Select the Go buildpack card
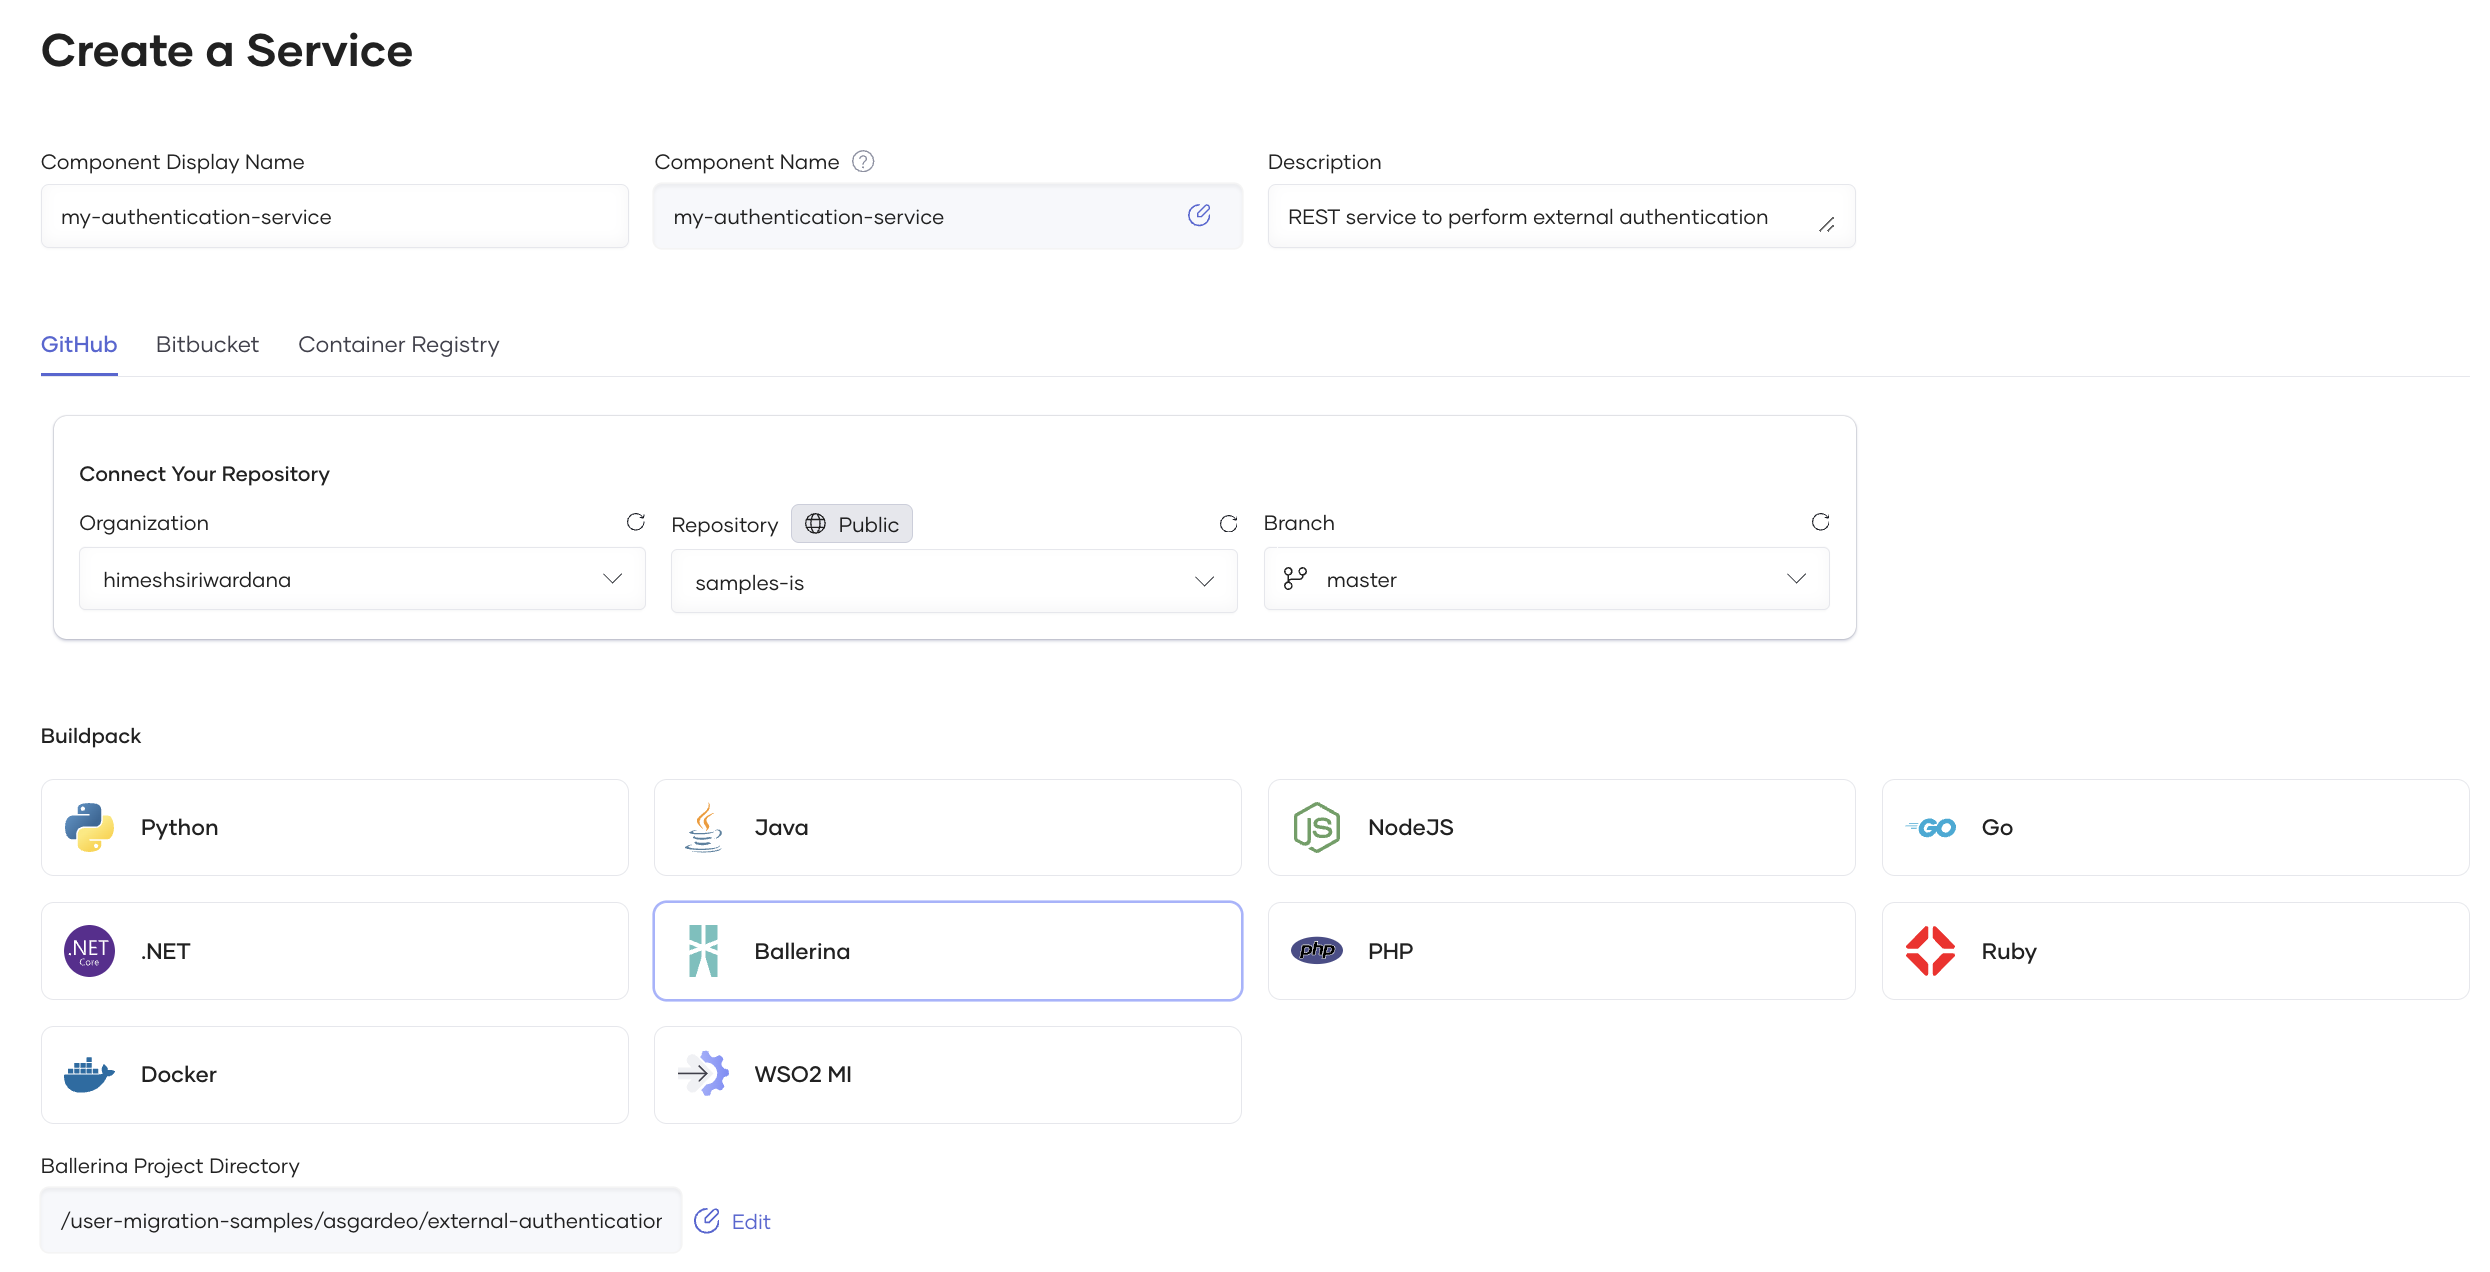The height and width of the screenshot is (1272, 2490). click(x=2176, y=827)
